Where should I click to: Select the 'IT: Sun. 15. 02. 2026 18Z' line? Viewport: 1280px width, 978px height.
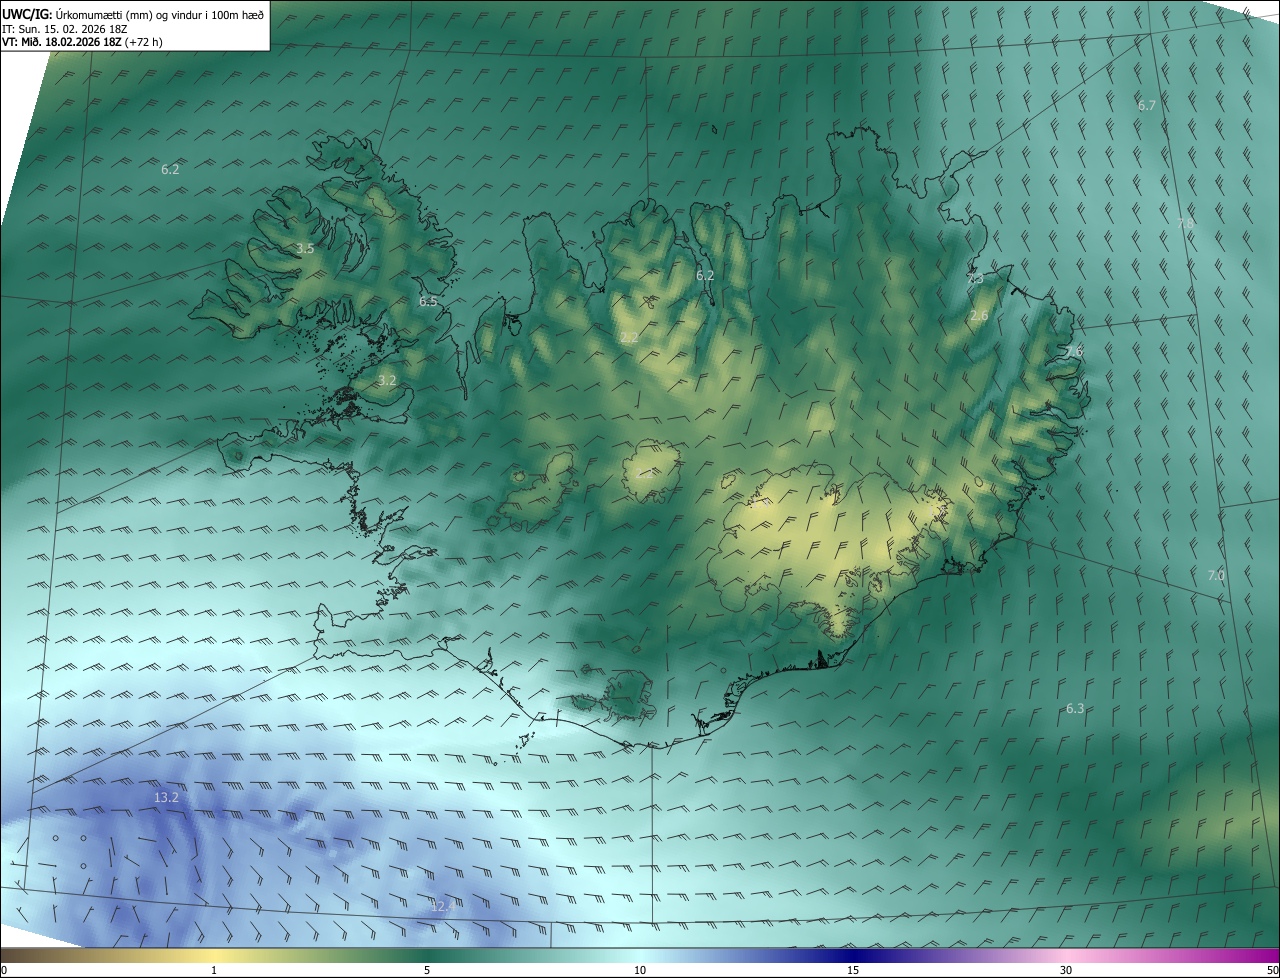click(66, 28)
